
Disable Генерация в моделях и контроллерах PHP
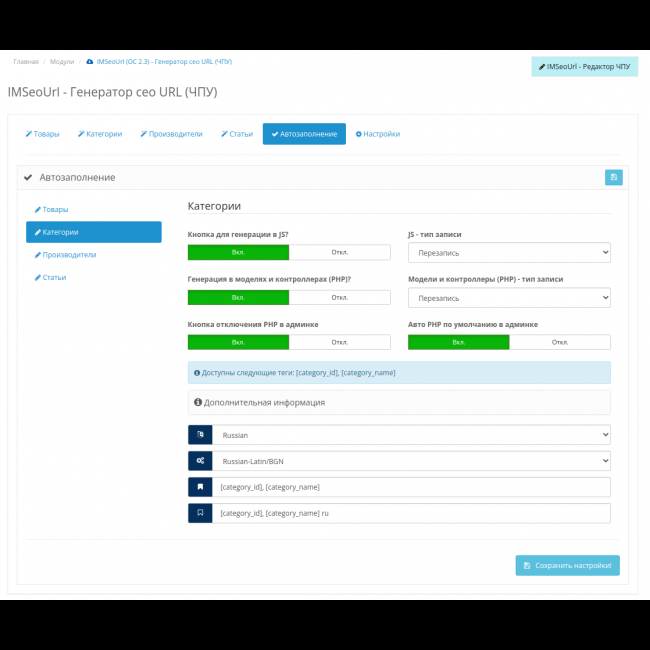(339, 297)
